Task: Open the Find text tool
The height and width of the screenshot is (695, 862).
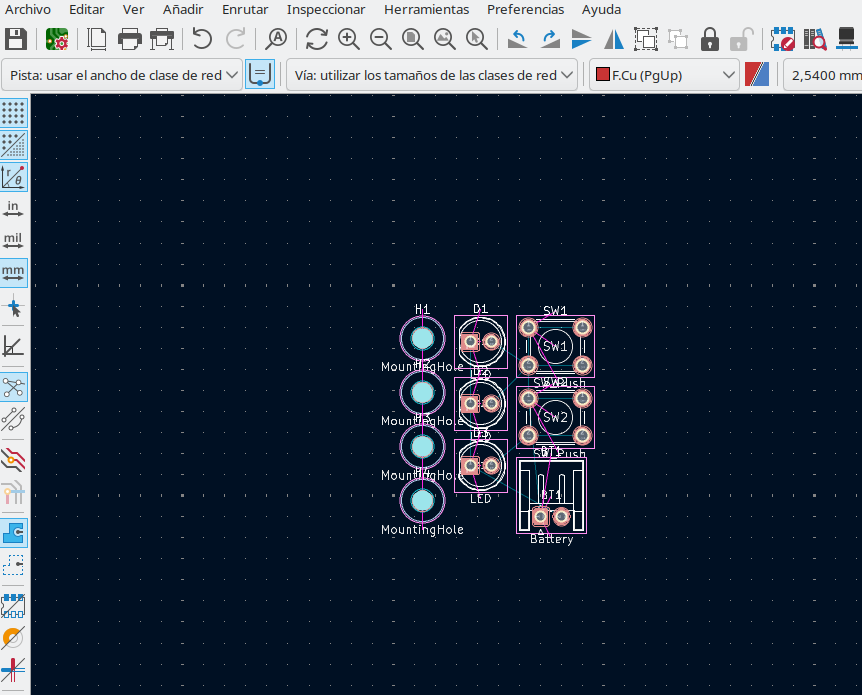Action: 275,40
